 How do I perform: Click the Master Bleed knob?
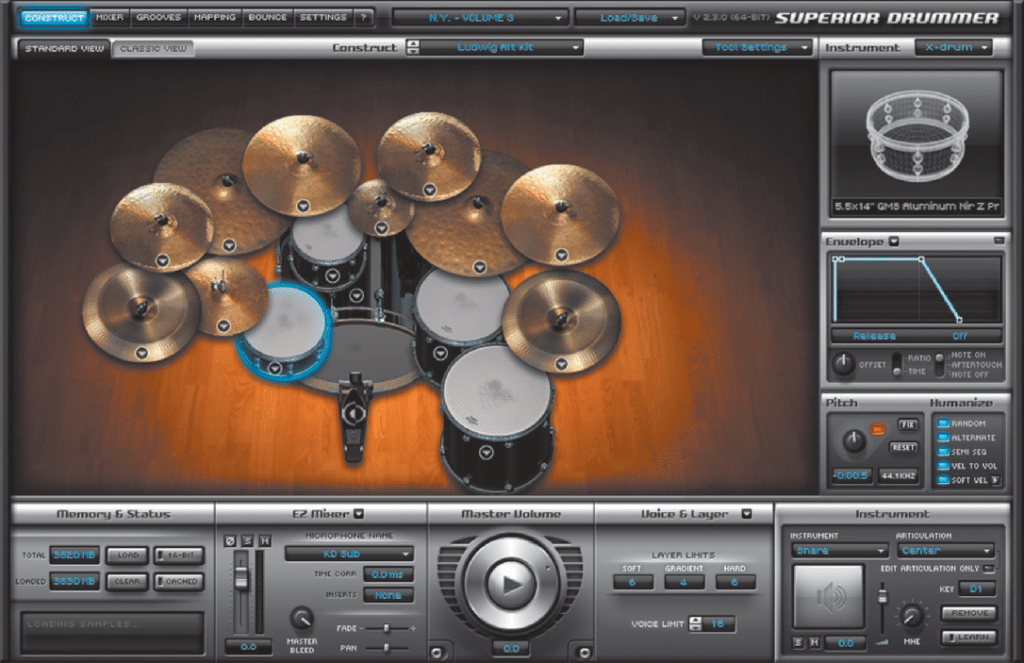click(302, 617)
